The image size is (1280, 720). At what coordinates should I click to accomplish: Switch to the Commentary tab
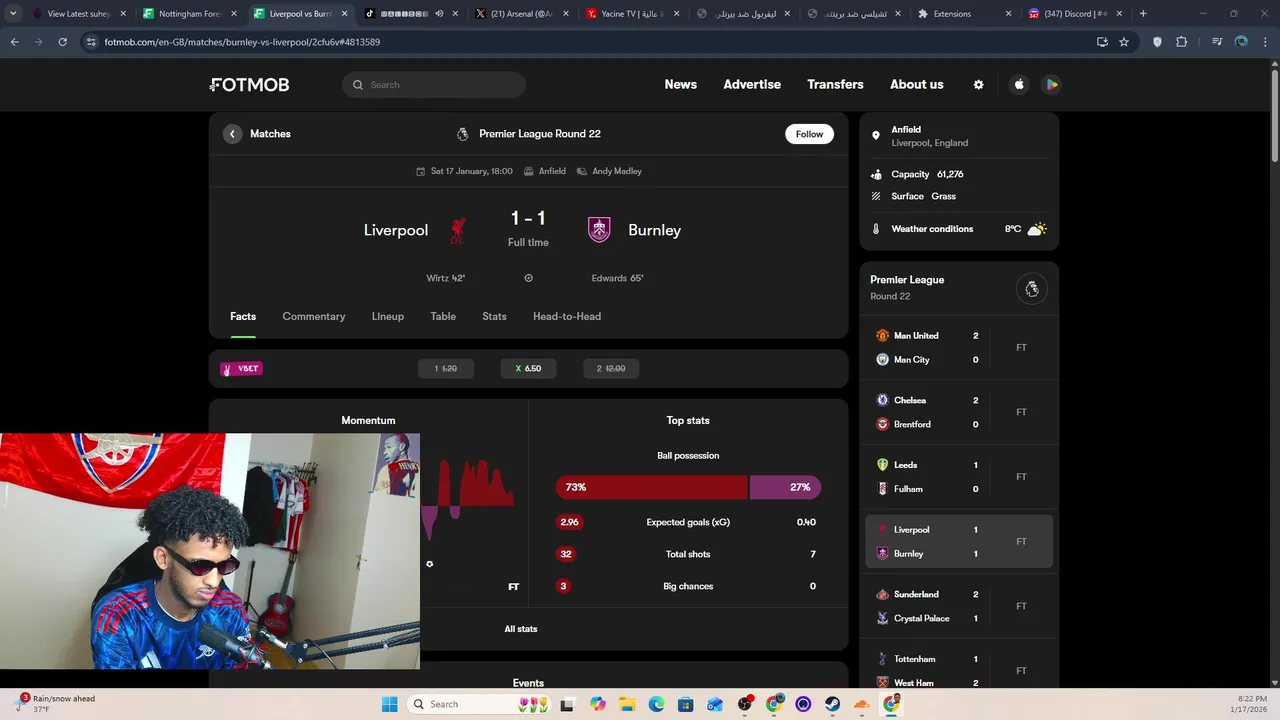click(314, 316)
